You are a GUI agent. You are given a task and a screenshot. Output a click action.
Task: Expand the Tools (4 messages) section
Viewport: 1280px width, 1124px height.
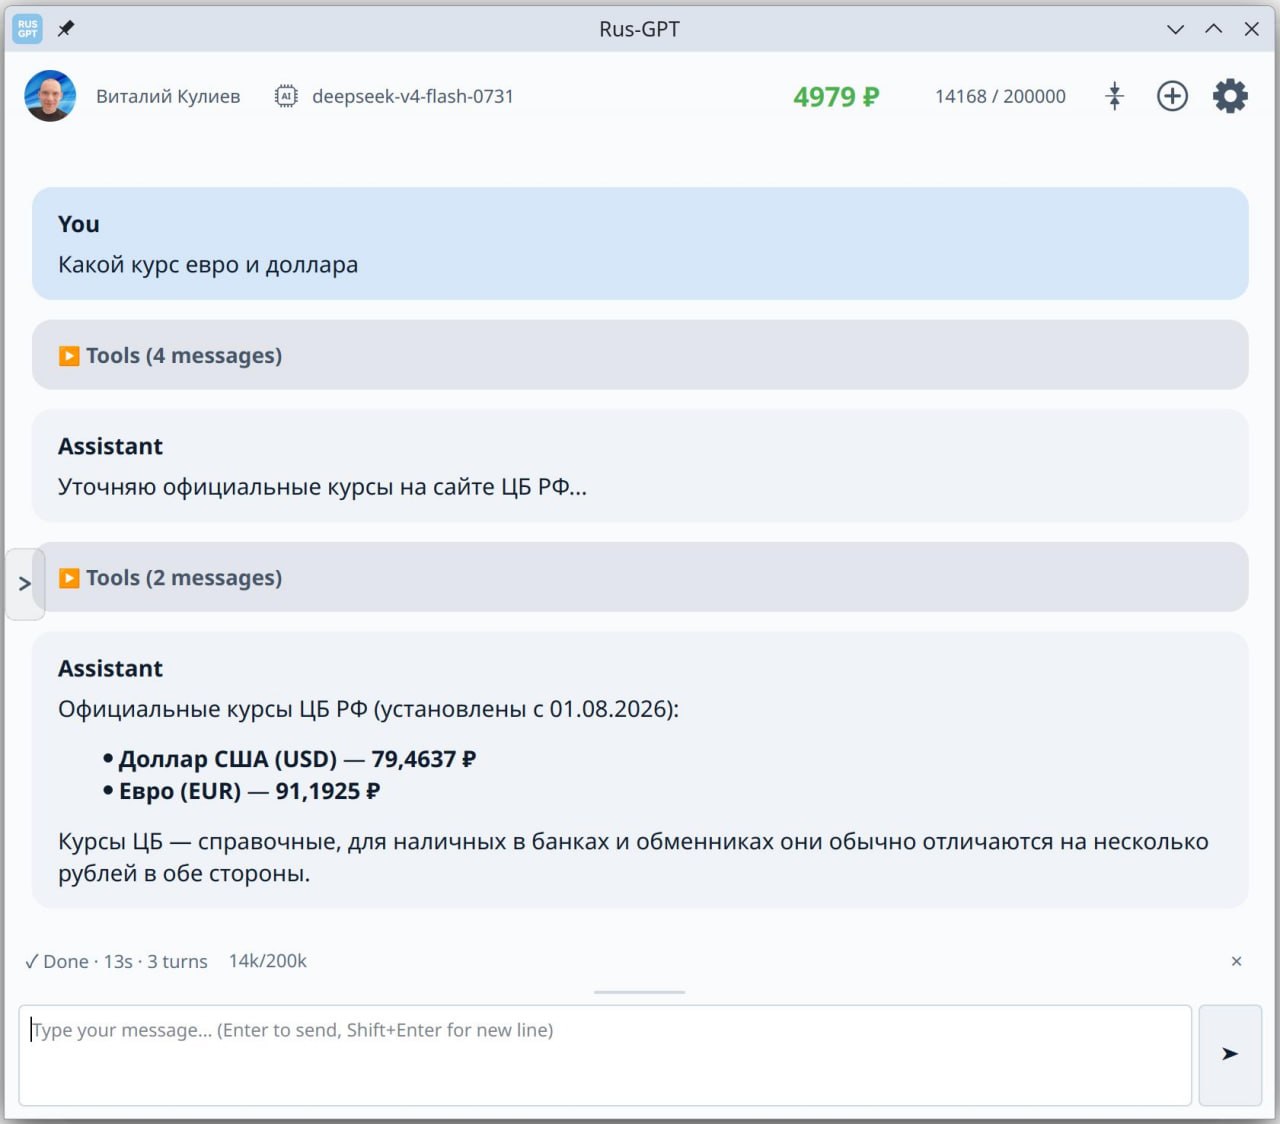(x=640, y=355)
